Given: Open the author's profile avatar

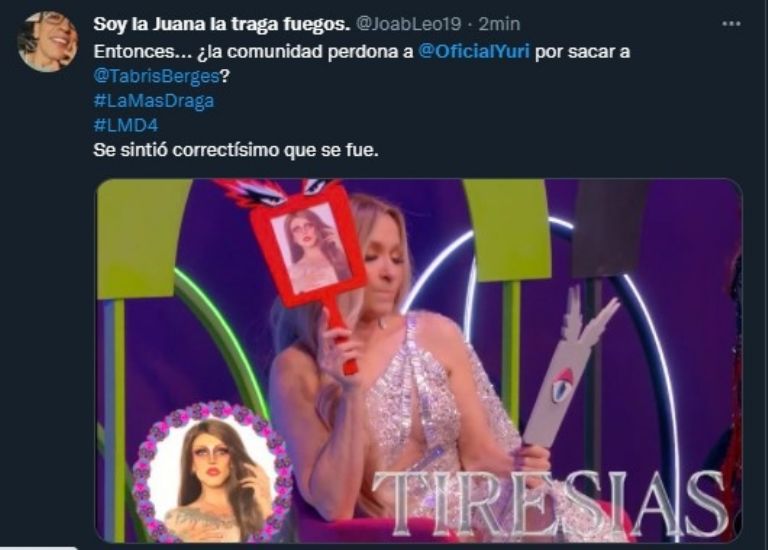Looking at the screenshot, I should pyautogui.click(x=48, y=42).
